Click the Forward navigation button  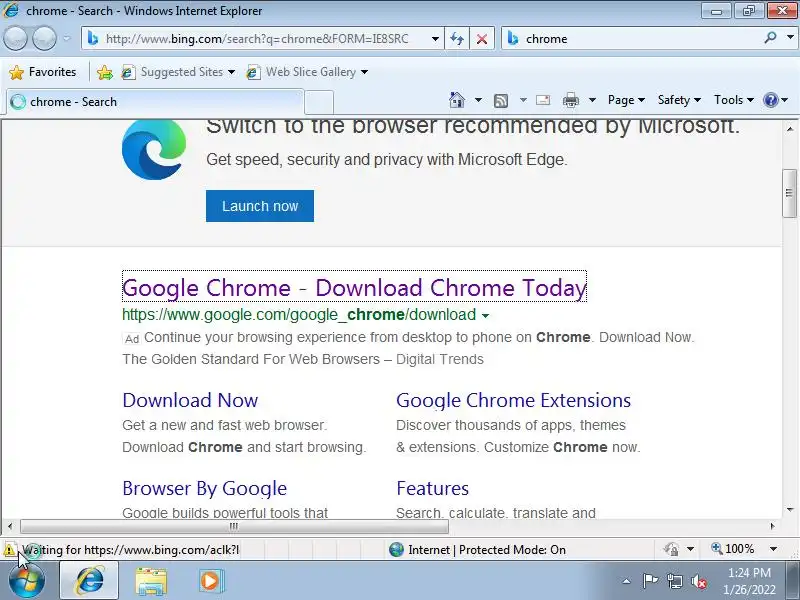[x=44, y=38]
